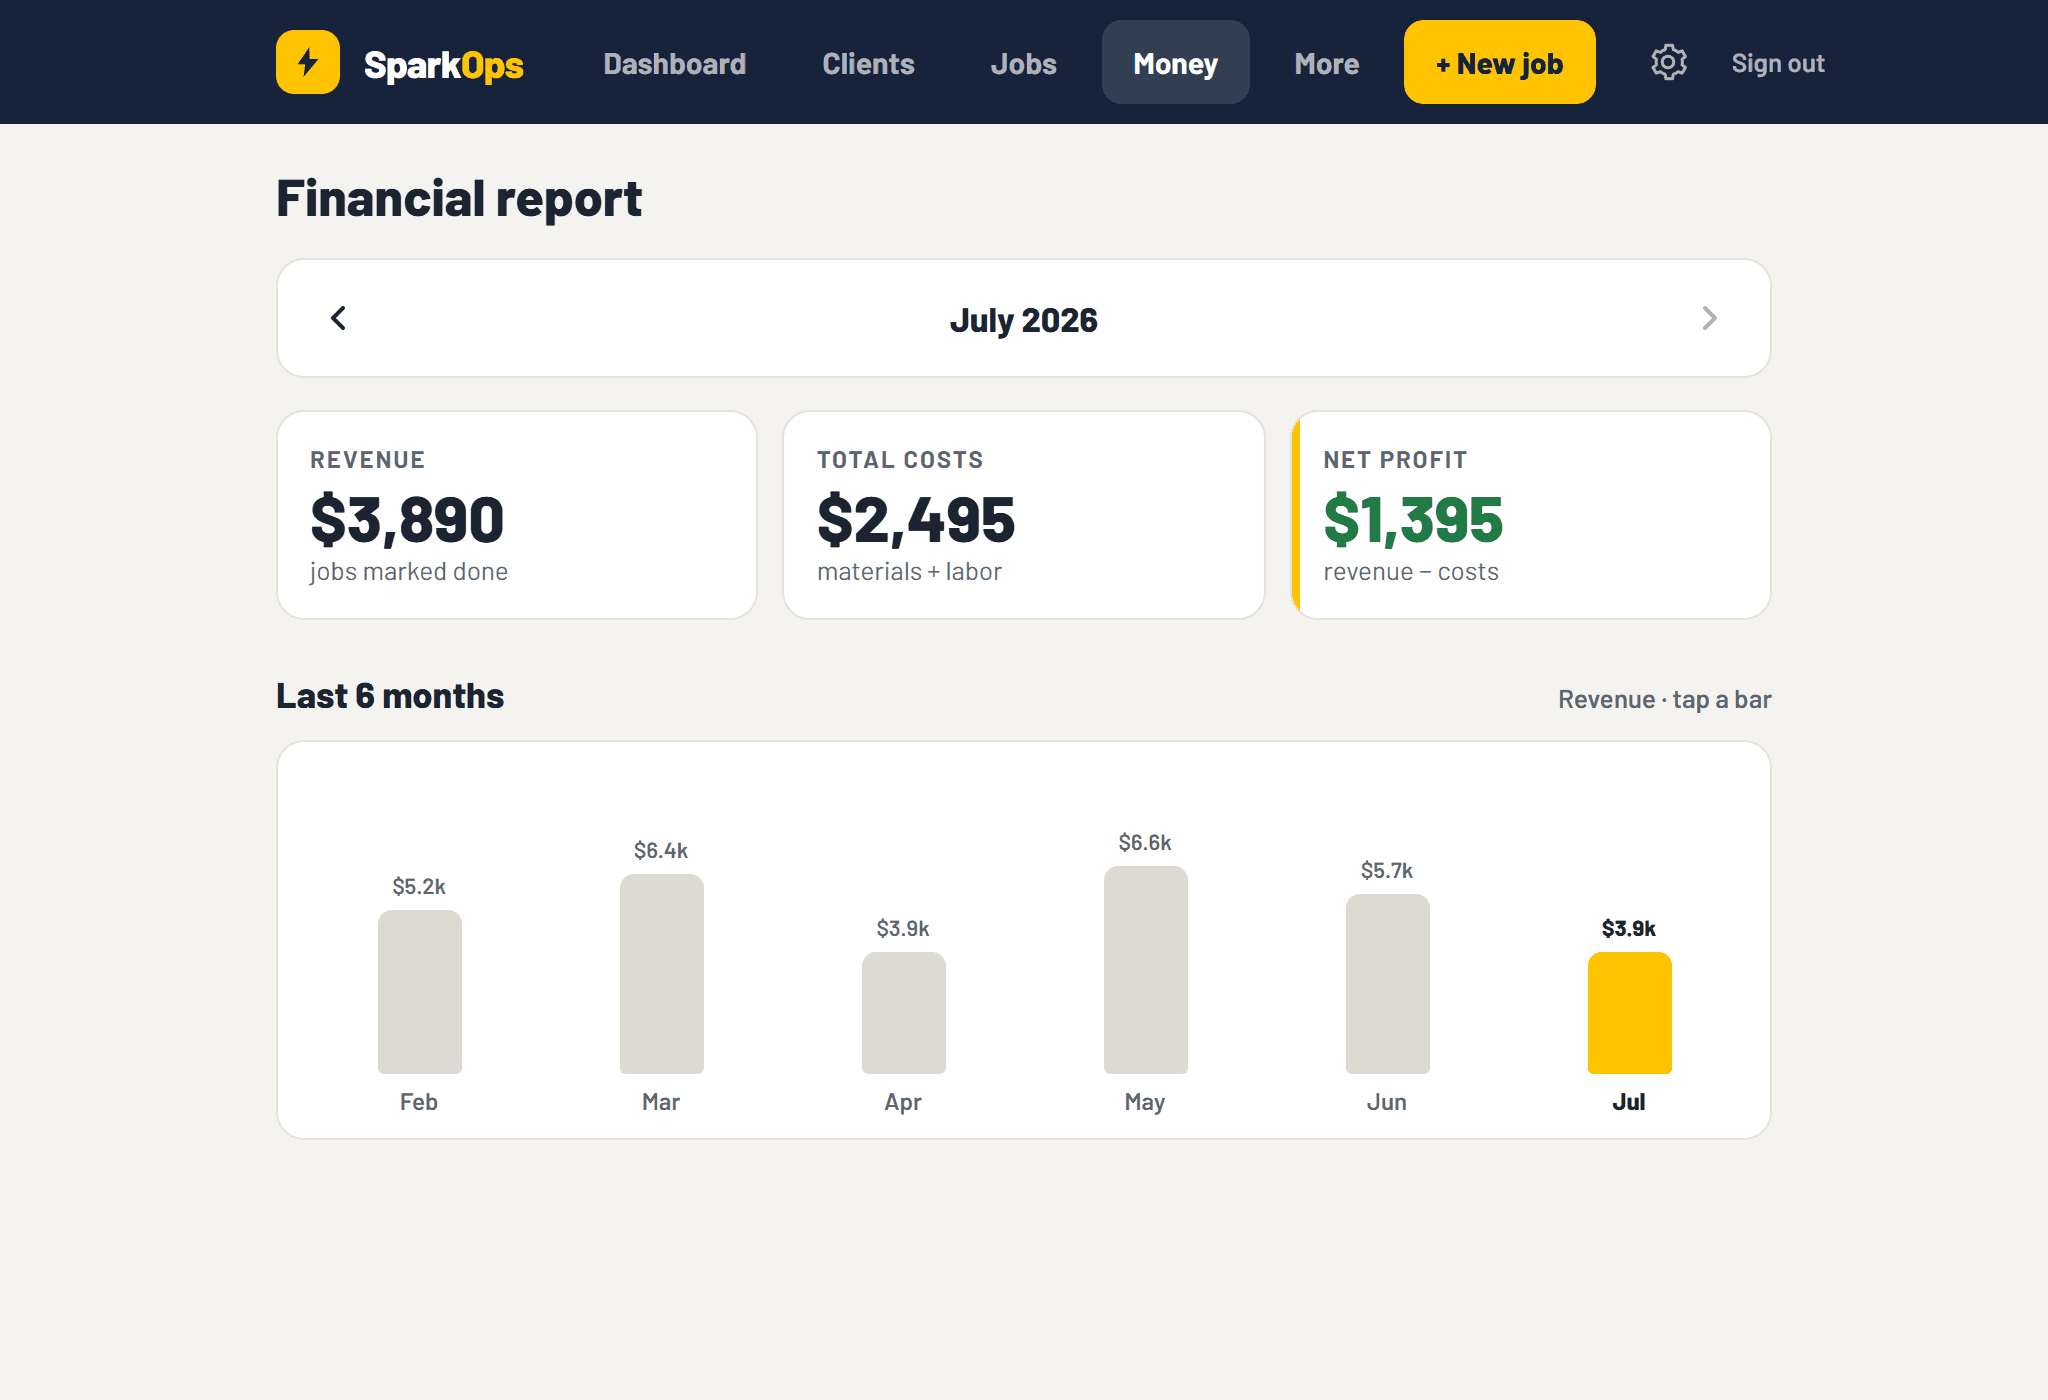Click the NET PROFIT card label

tap(1395, 460)
